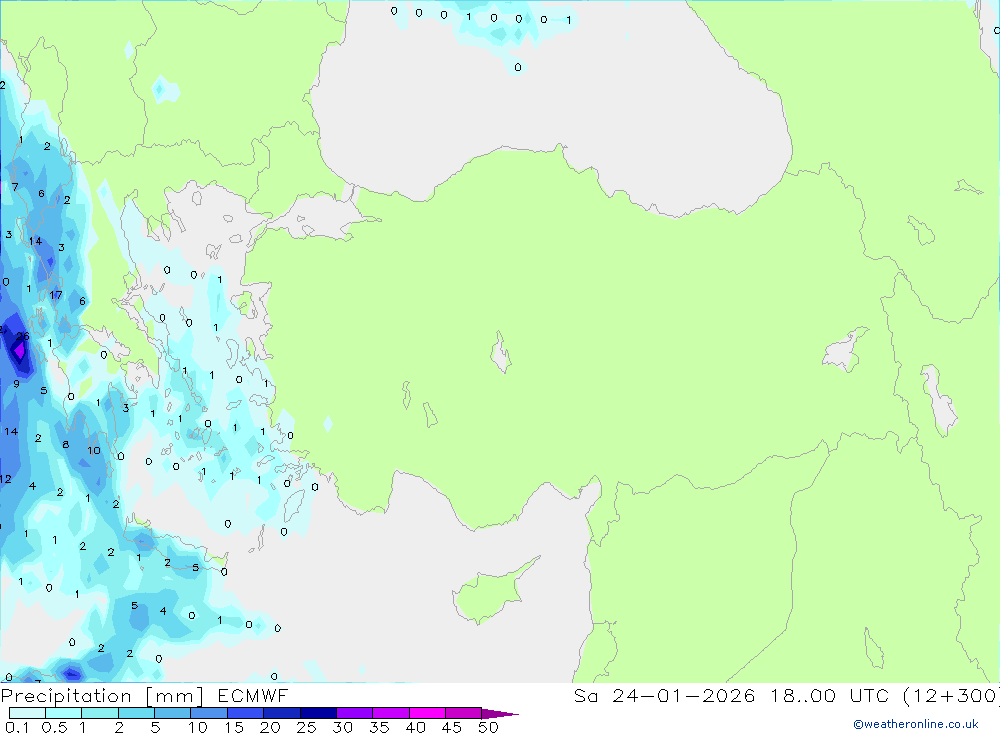Click the "8" map value beside the 10

66,444
